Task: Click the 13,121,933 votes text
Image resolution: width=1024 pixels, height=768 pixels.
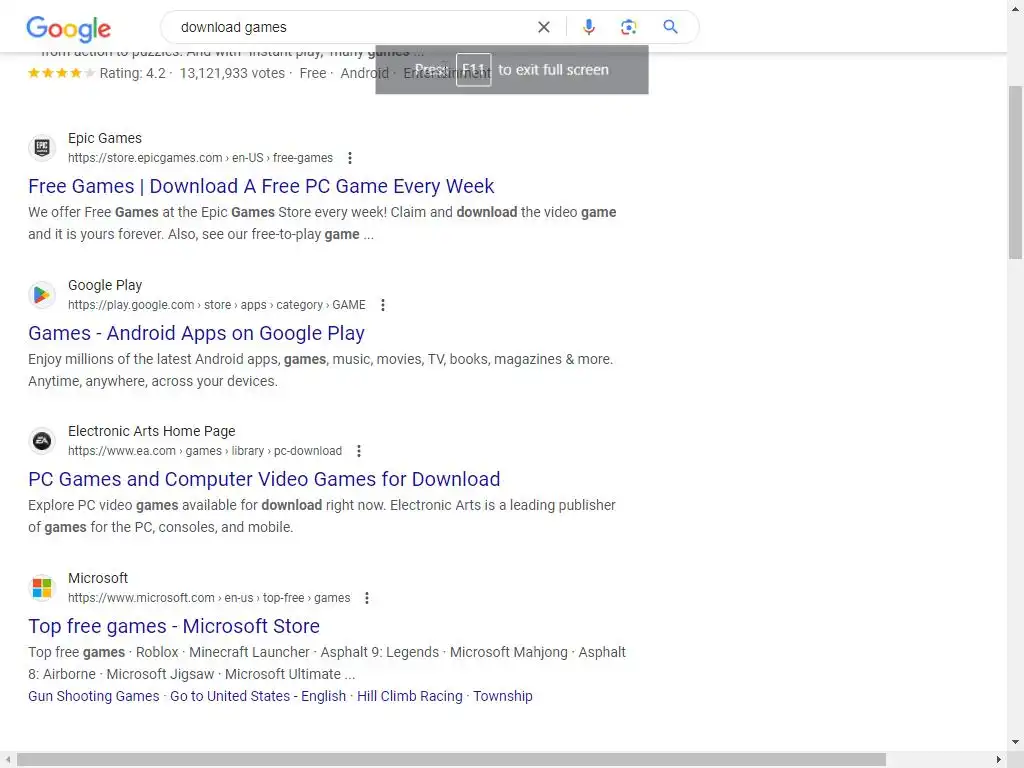Action: [x=232, y=73]
